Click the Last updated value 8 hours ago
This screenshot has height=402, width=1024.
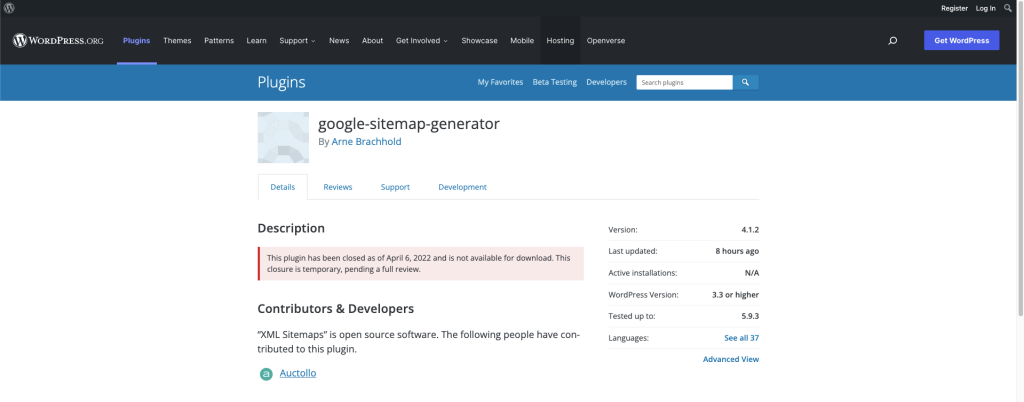737,251
